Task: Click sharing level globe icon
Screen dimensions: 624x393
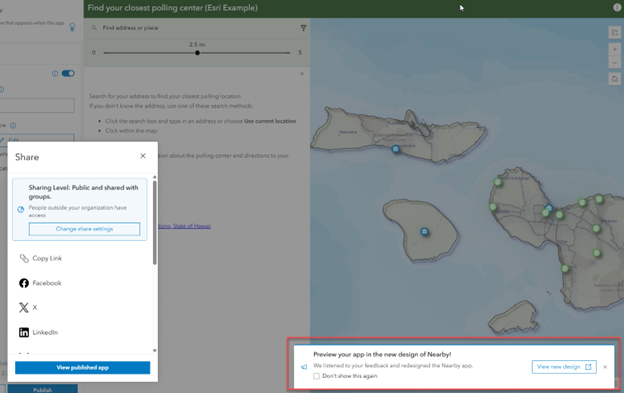Action: [x=21, y=210]
